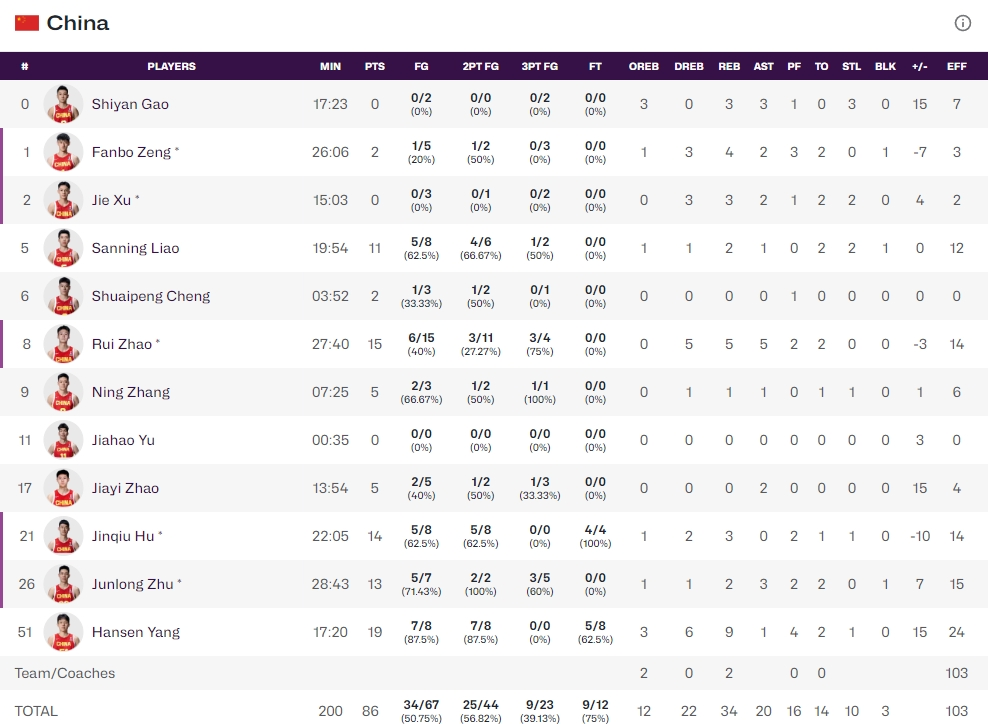Click the +/- column header
988x724 pixels.
coord(919,67)
